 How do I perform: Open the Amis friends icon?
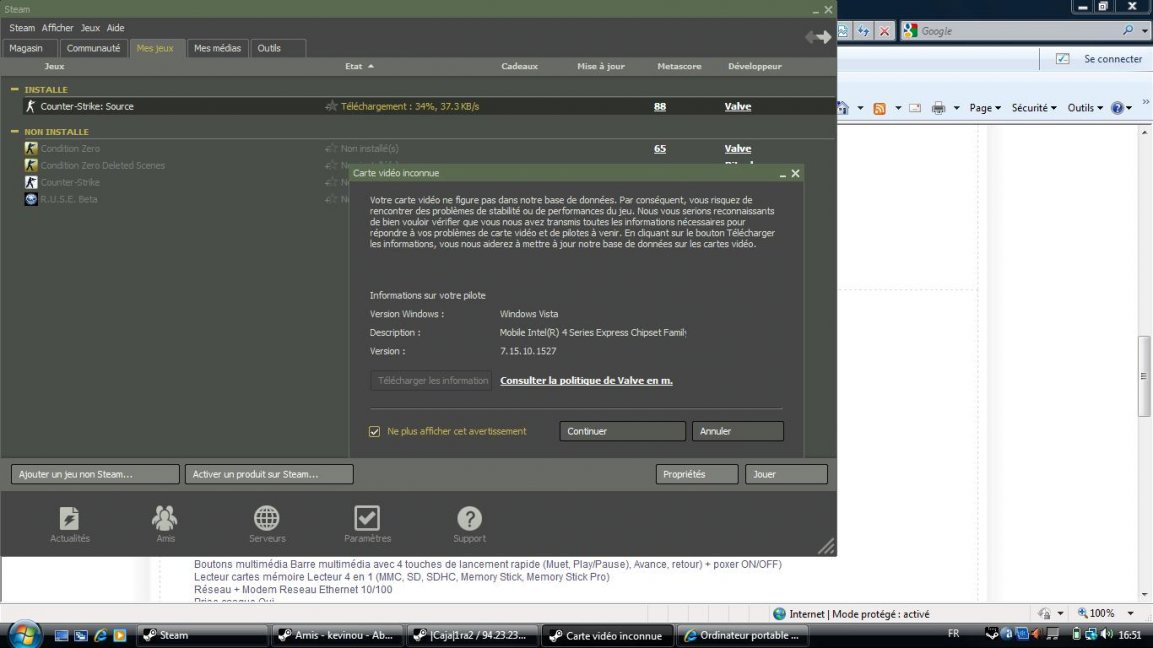click(x=165, y=518)
